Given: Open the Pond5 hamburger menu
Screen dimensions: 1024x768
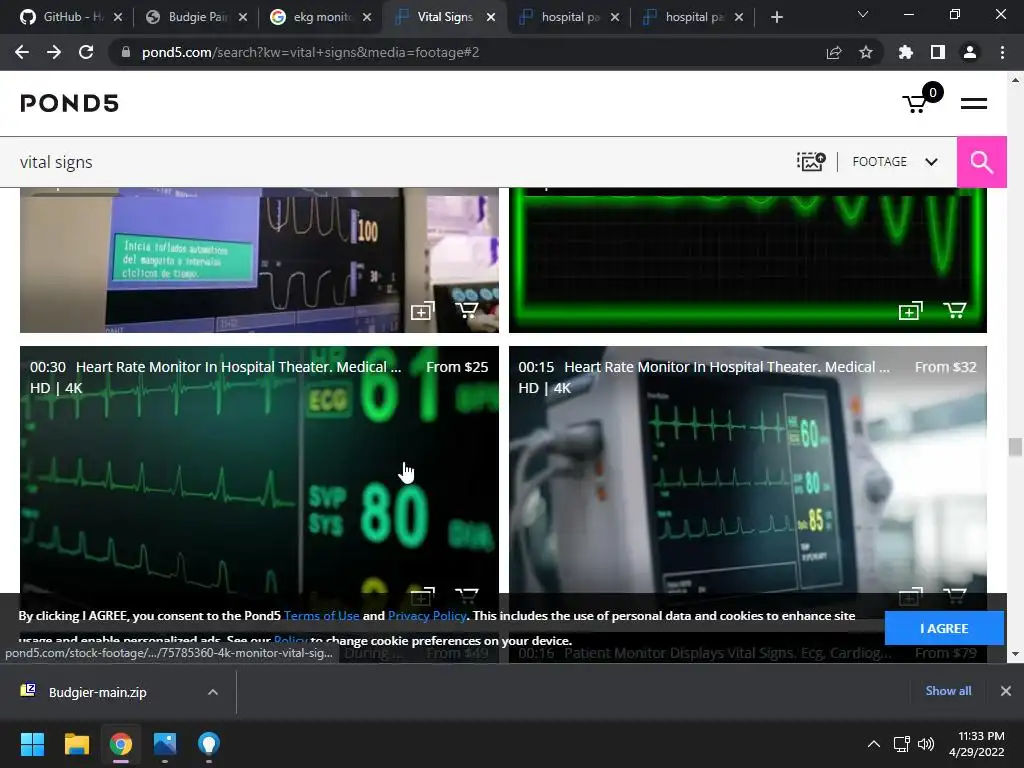Looking at the screenshot, I should (973, 103).
